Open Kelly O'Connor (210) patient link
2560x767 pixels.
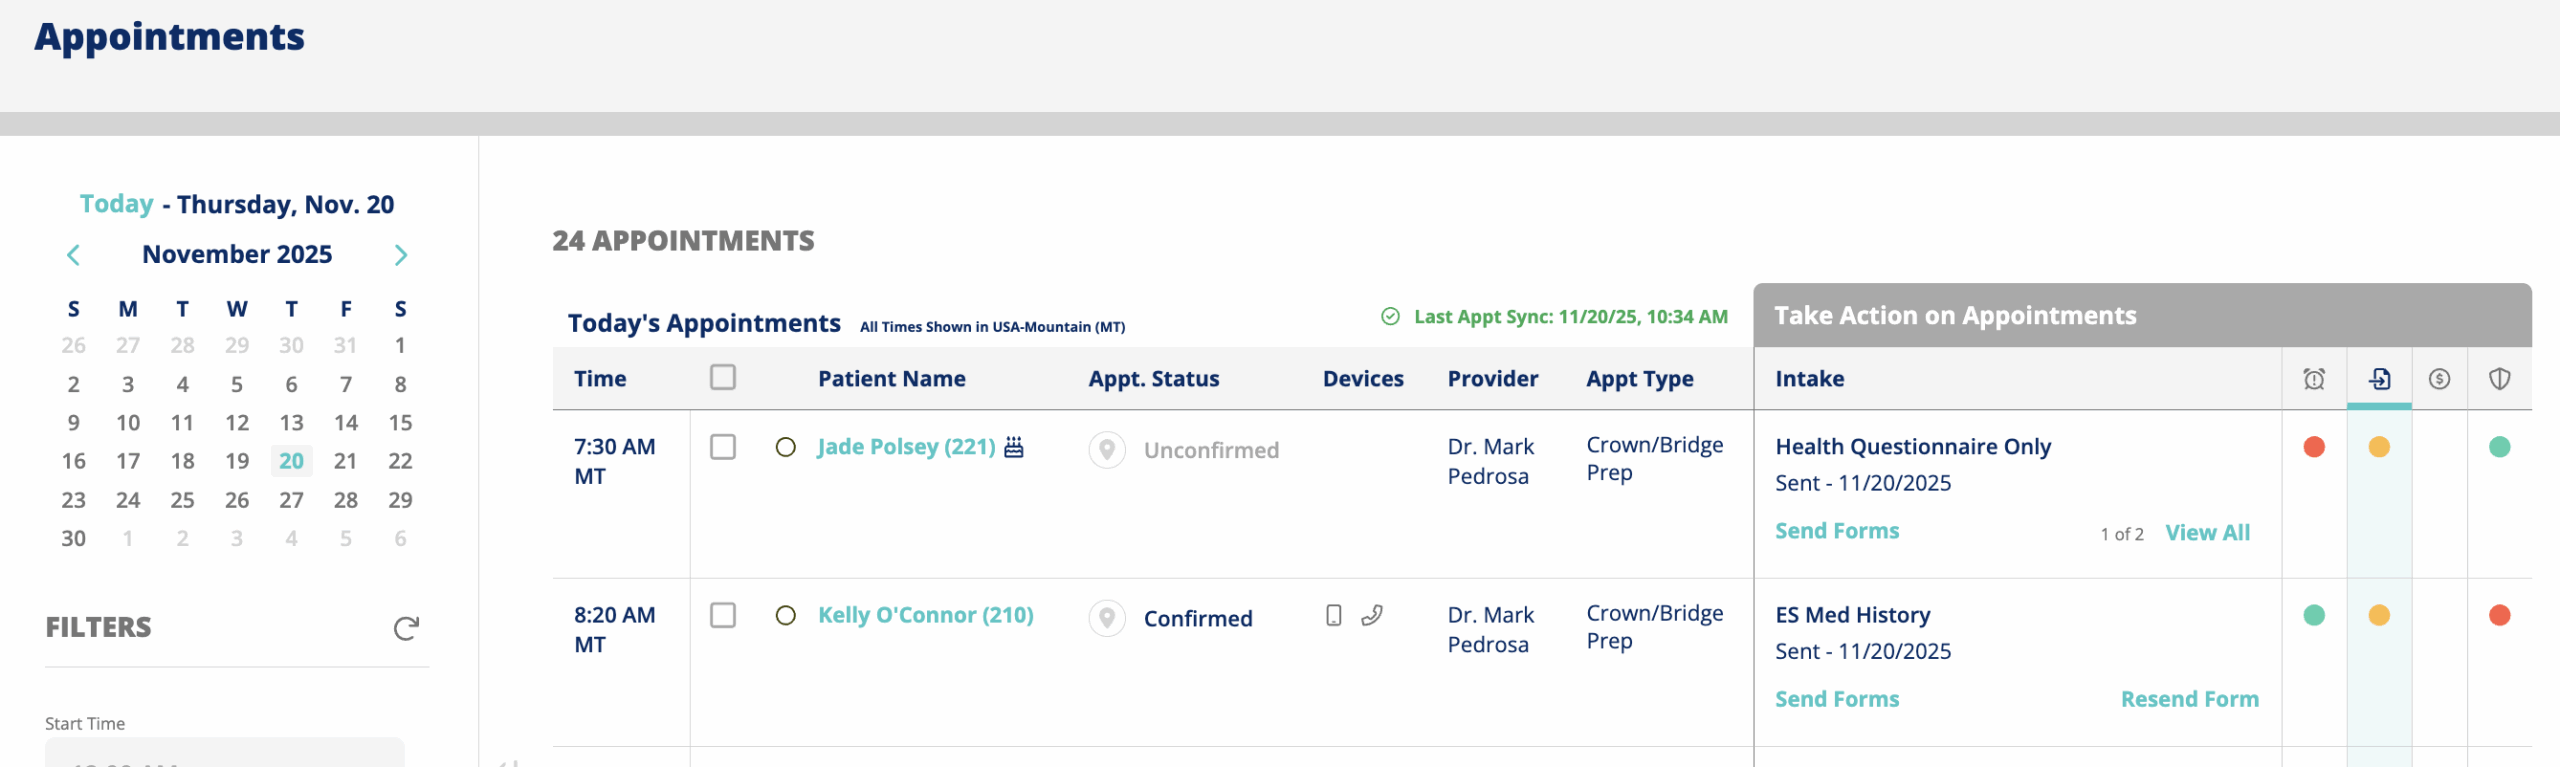[926, 615]
